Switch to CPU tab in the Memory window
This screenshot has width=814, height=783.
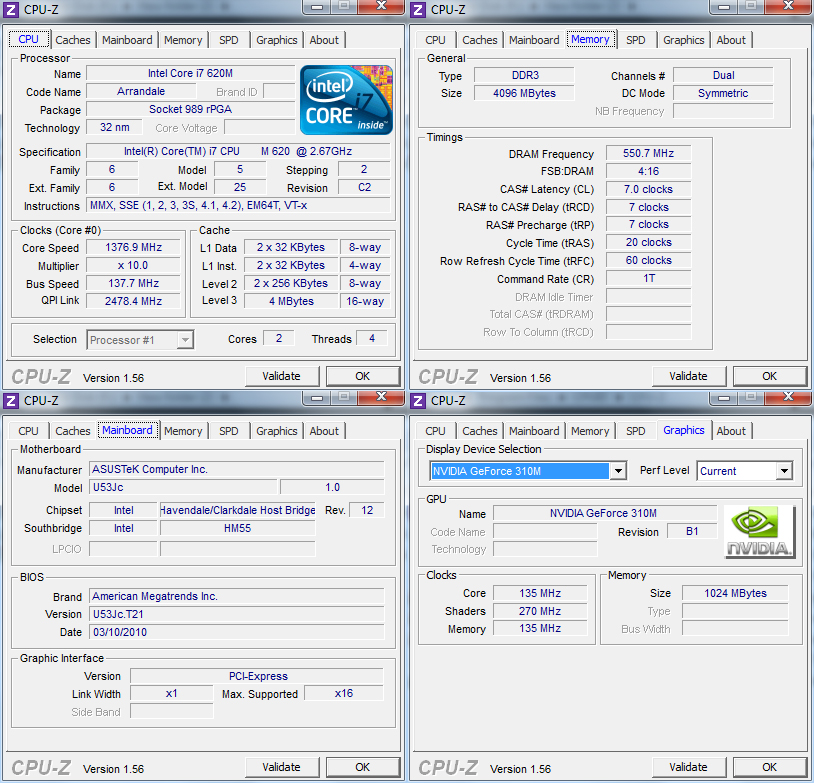pos(435,40)
